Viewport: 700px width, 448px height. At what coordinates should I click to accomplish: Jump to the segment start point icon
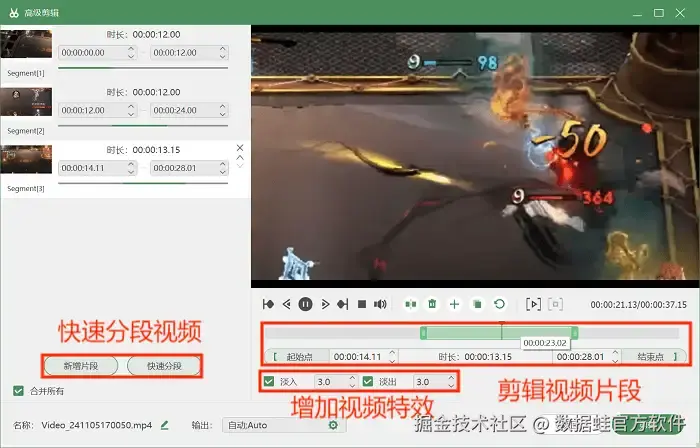268,304
